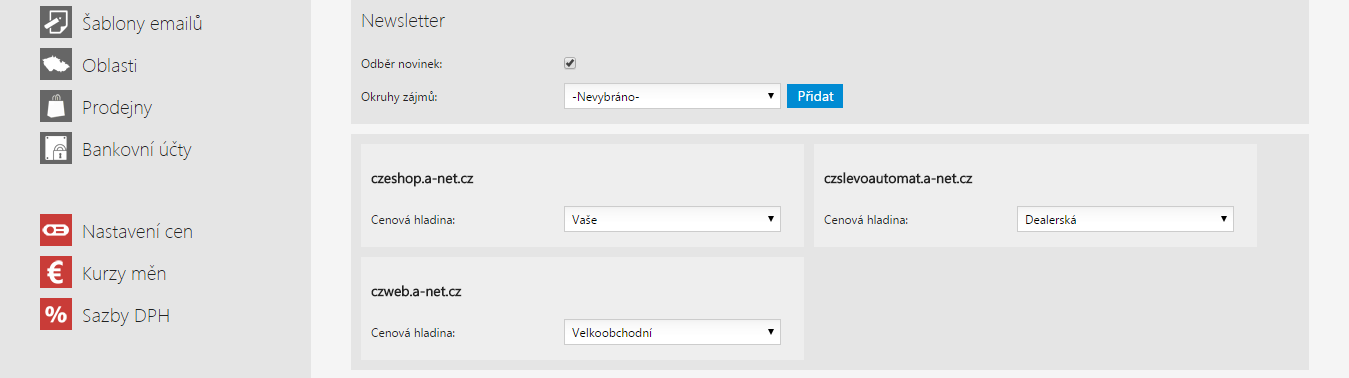This screenshot has height=378, width=1349.
Task: Open the Prodejny sidebar link
Action: 117,108
